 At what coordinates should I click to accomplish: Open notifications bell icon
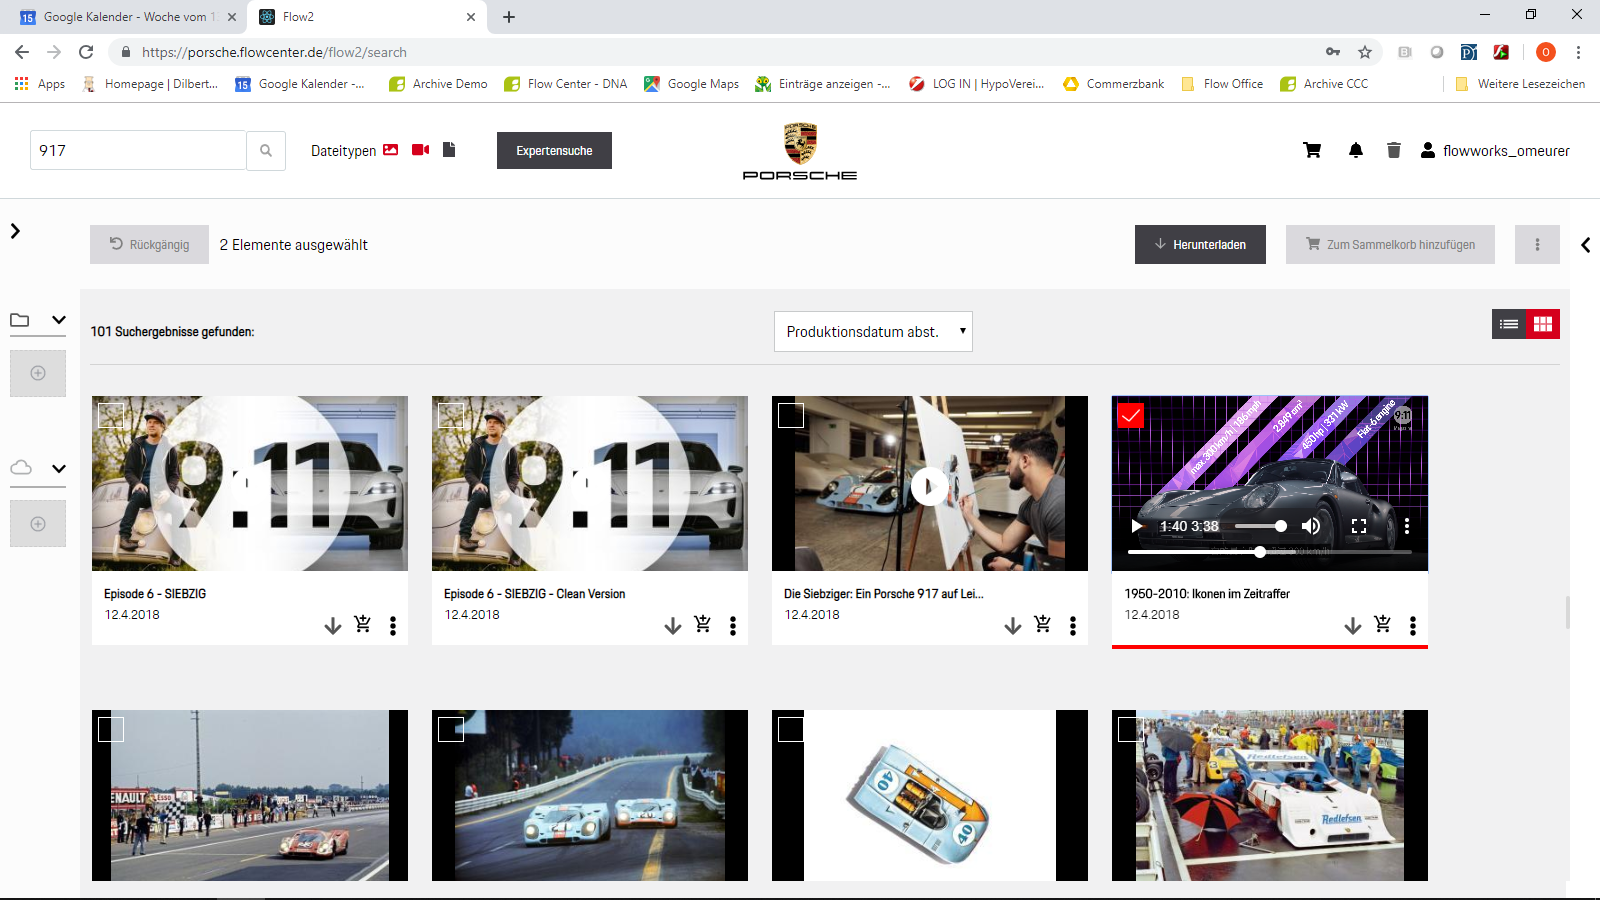[x=1356, y=151]
